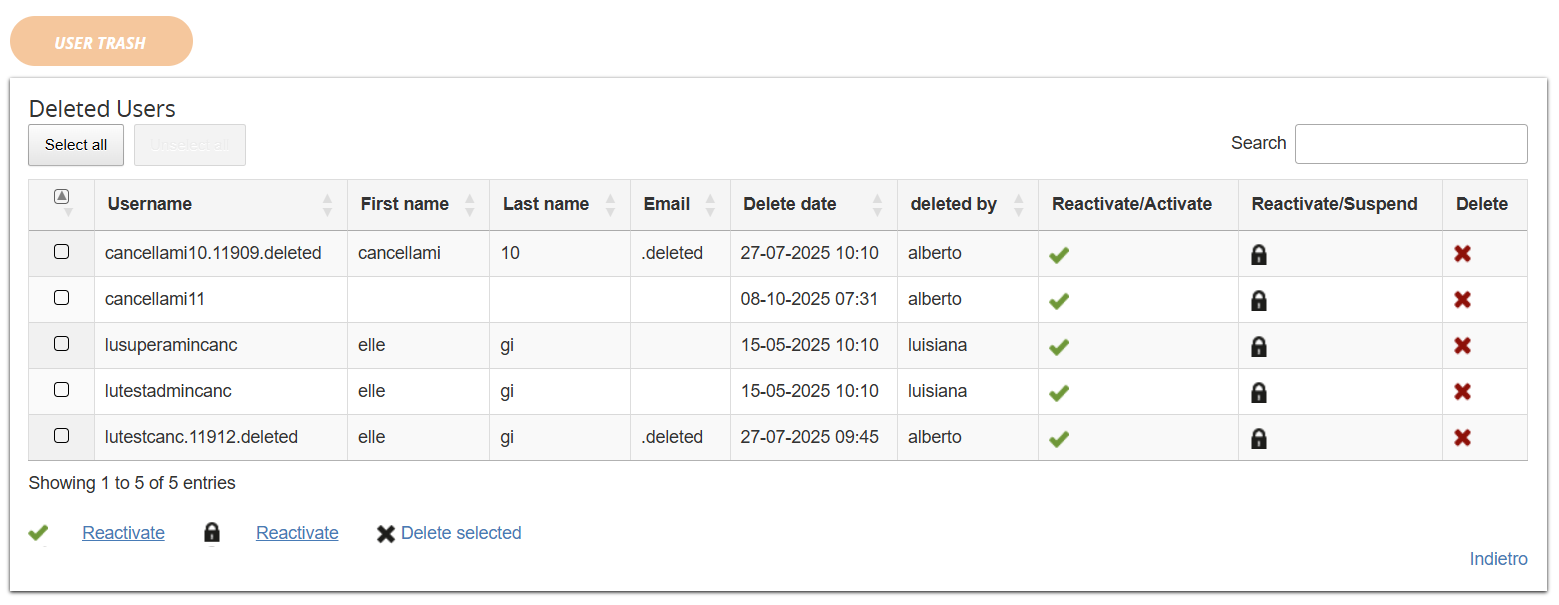1559x605 pixels.
Task: Click lock suspend icon for lusuperamincanc
Action: click(1259, 346)
